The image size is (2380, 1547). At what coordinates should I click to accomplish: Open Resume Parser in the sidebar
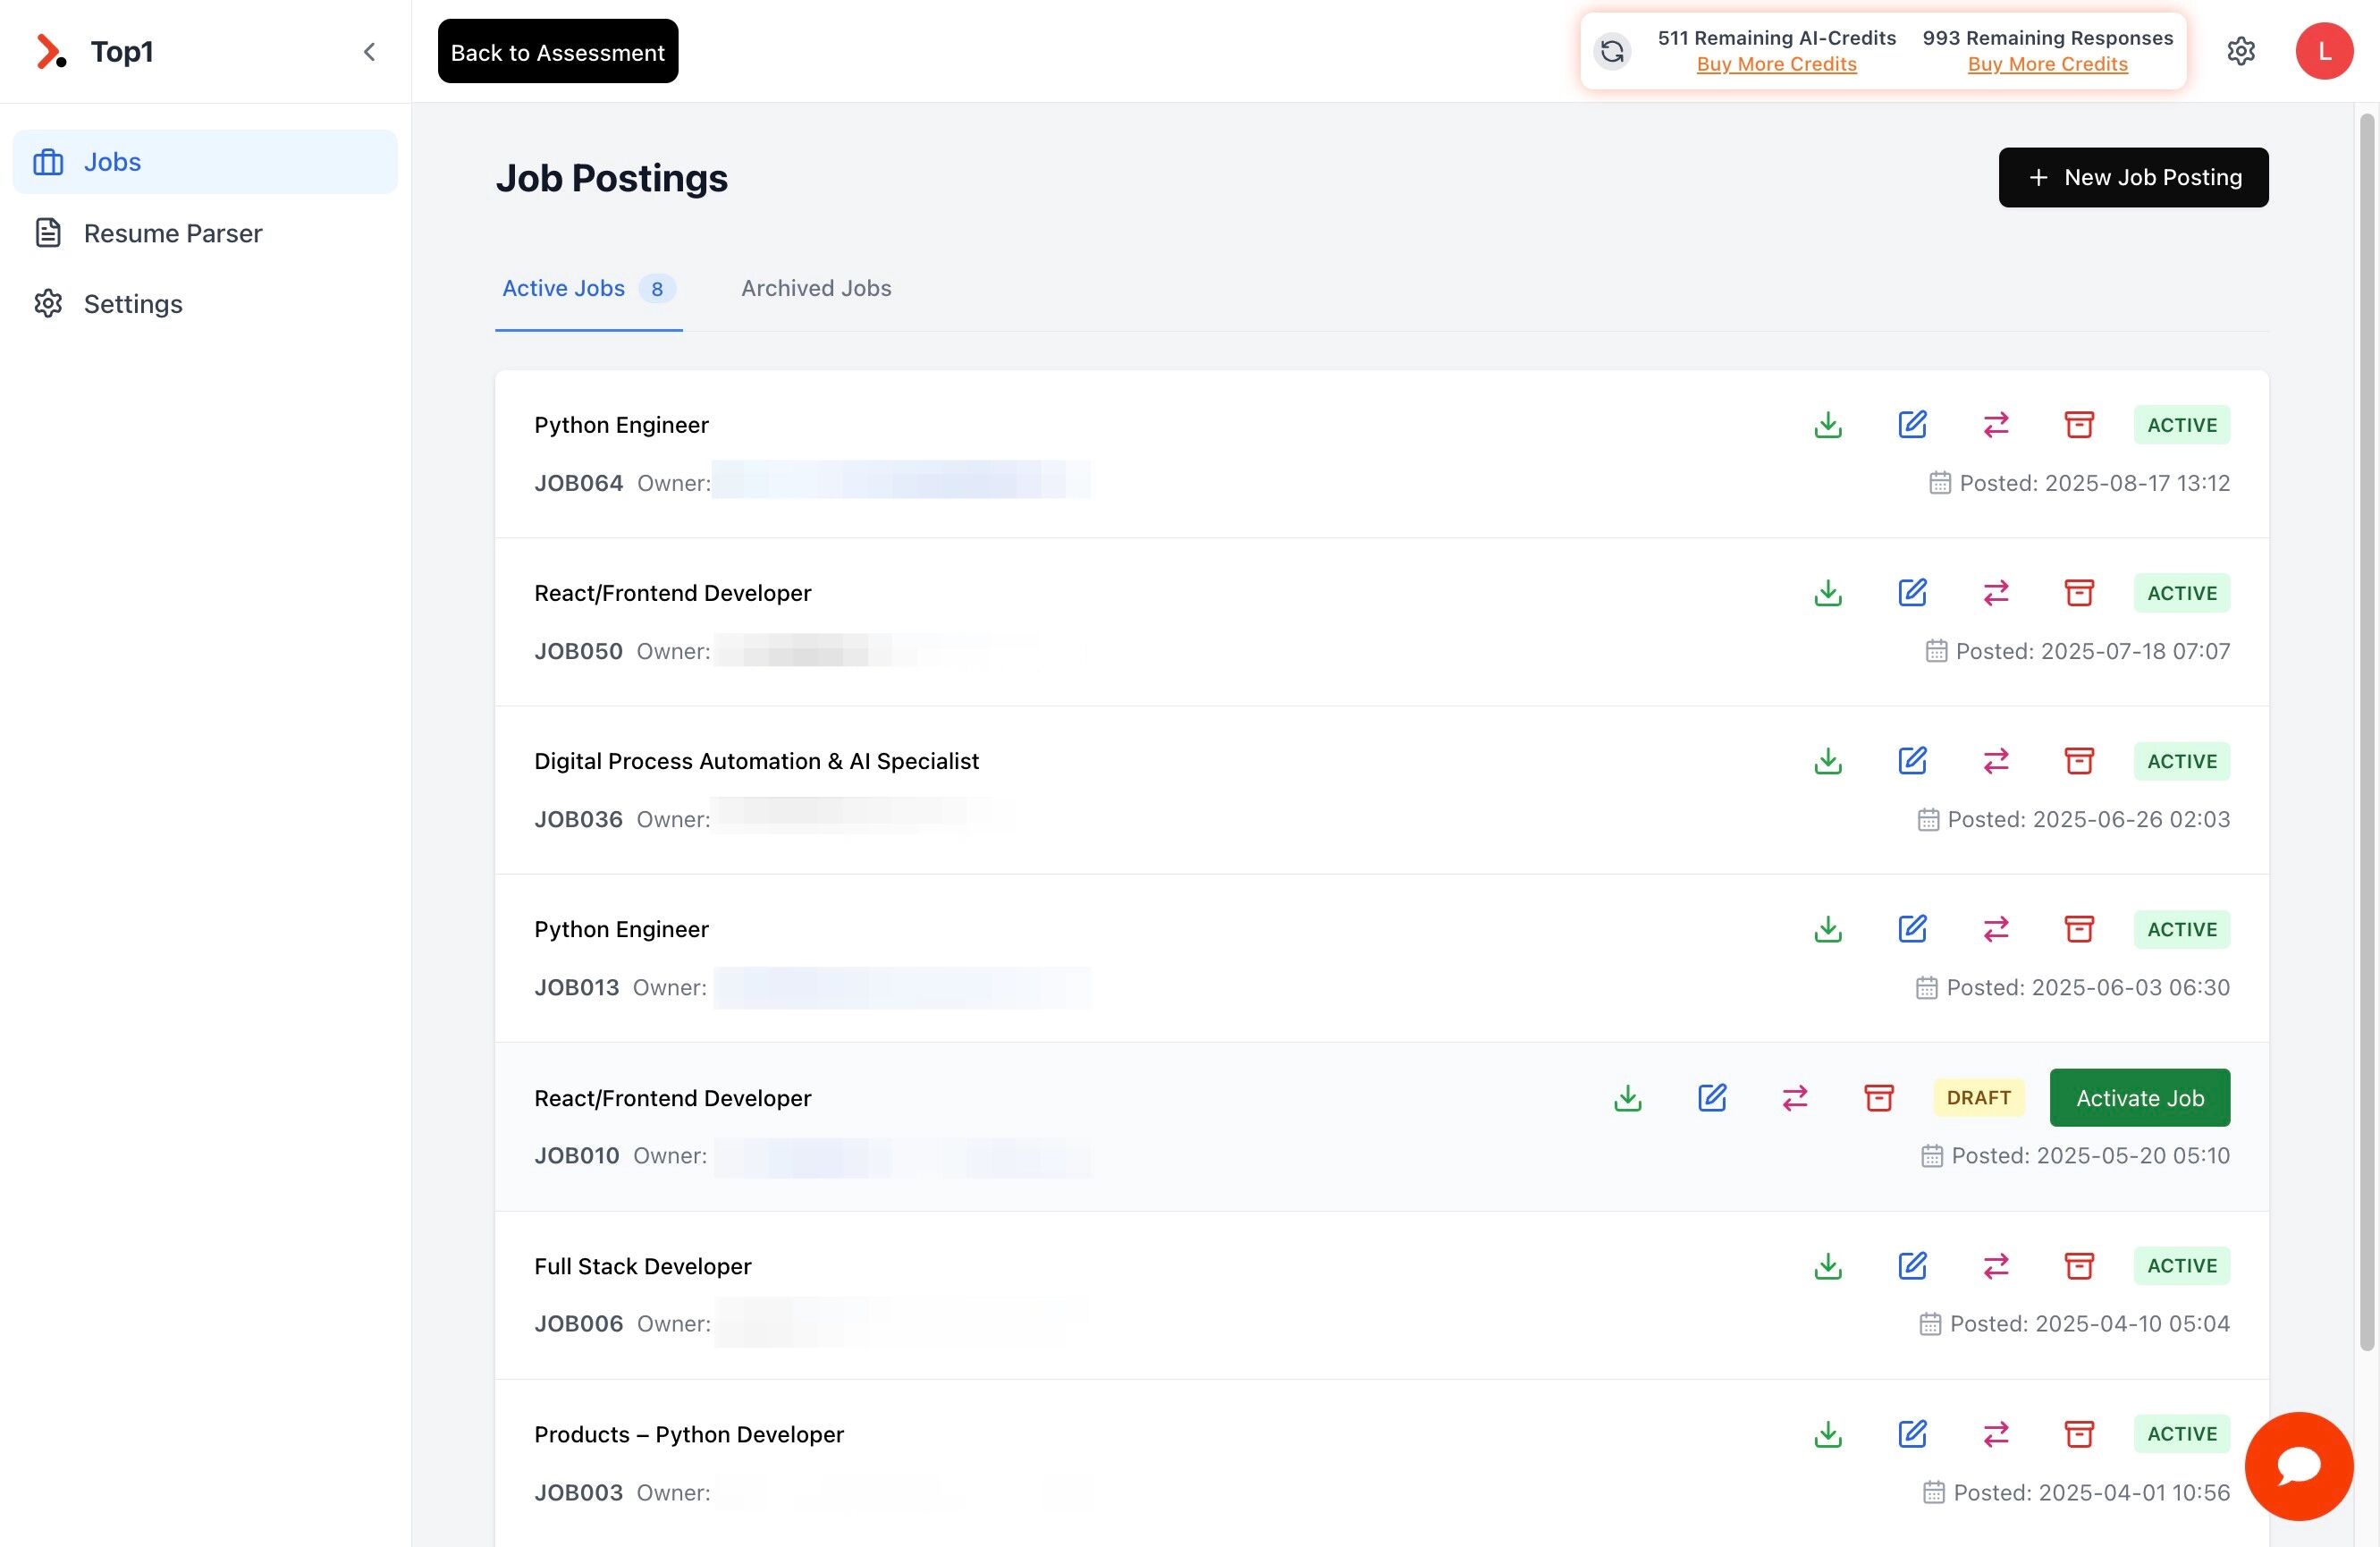172,233
